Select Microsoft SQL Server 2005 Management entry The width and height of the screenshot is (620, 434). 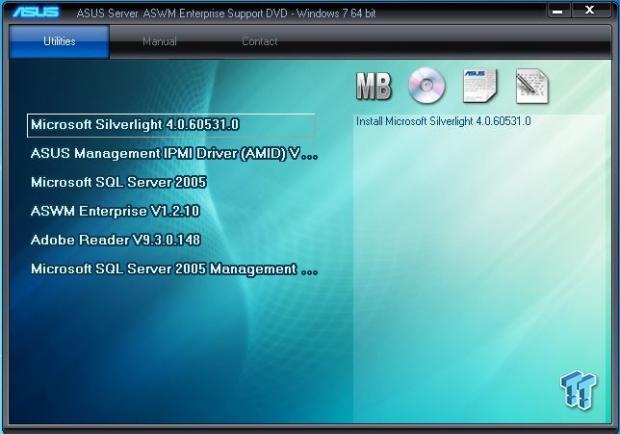pos(174,269)
